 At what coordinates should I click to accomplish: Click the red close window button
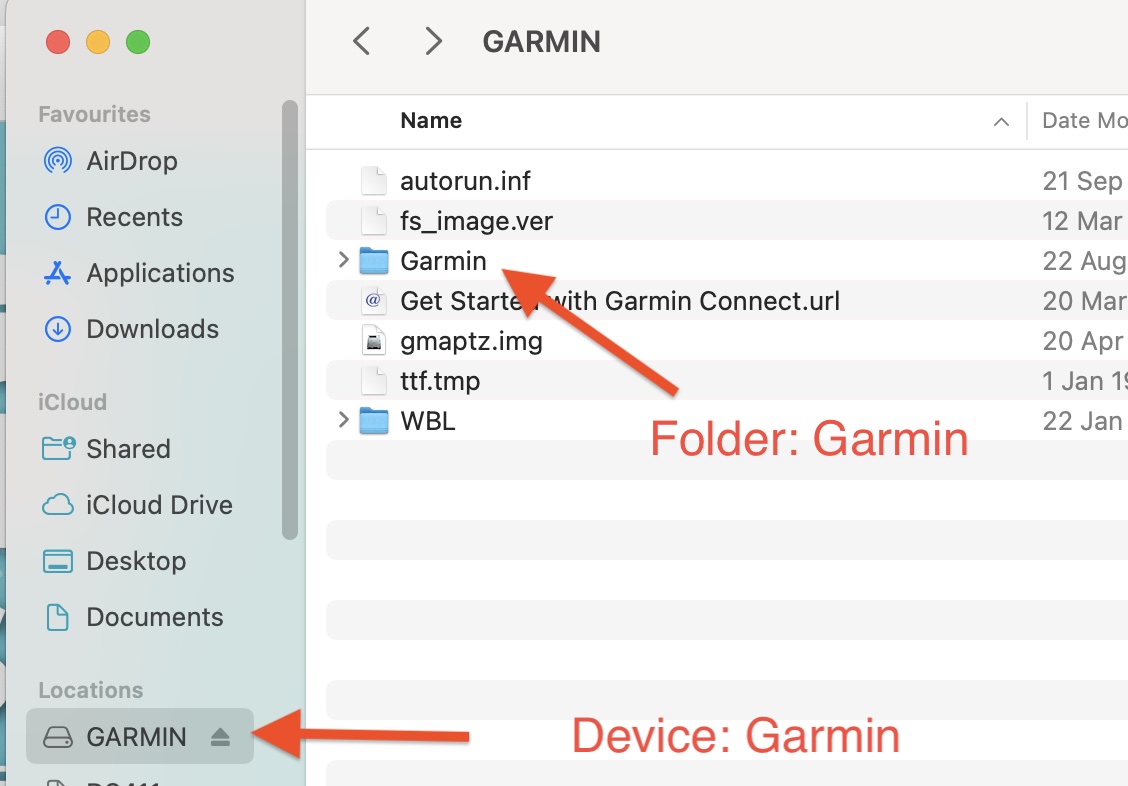(x=58, y=42)
